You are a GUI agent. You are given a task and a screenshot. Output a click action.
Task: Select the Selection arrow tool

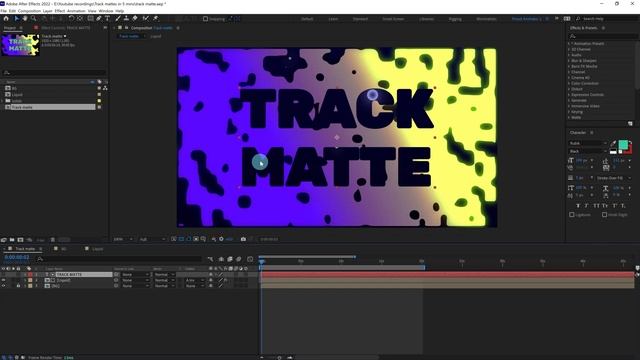(16, 18)
